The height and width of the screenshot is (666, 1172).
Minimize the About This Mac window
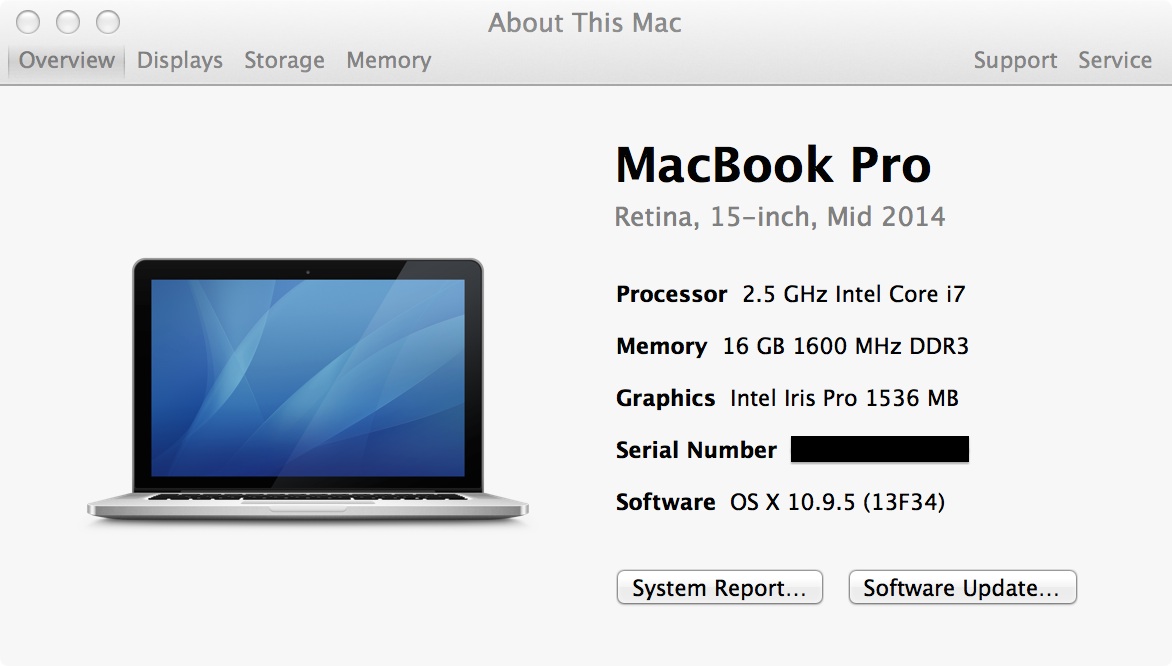click(68, 22)
